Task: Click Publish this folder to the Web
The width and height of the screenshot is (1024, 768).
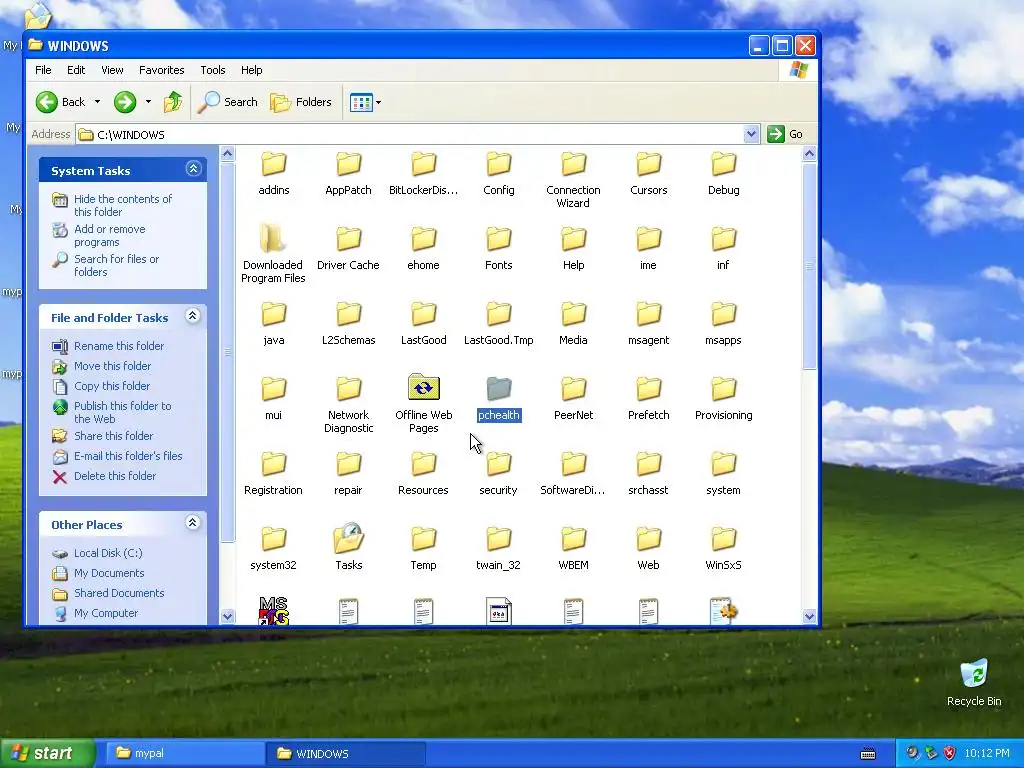Action: click(122, 412)
